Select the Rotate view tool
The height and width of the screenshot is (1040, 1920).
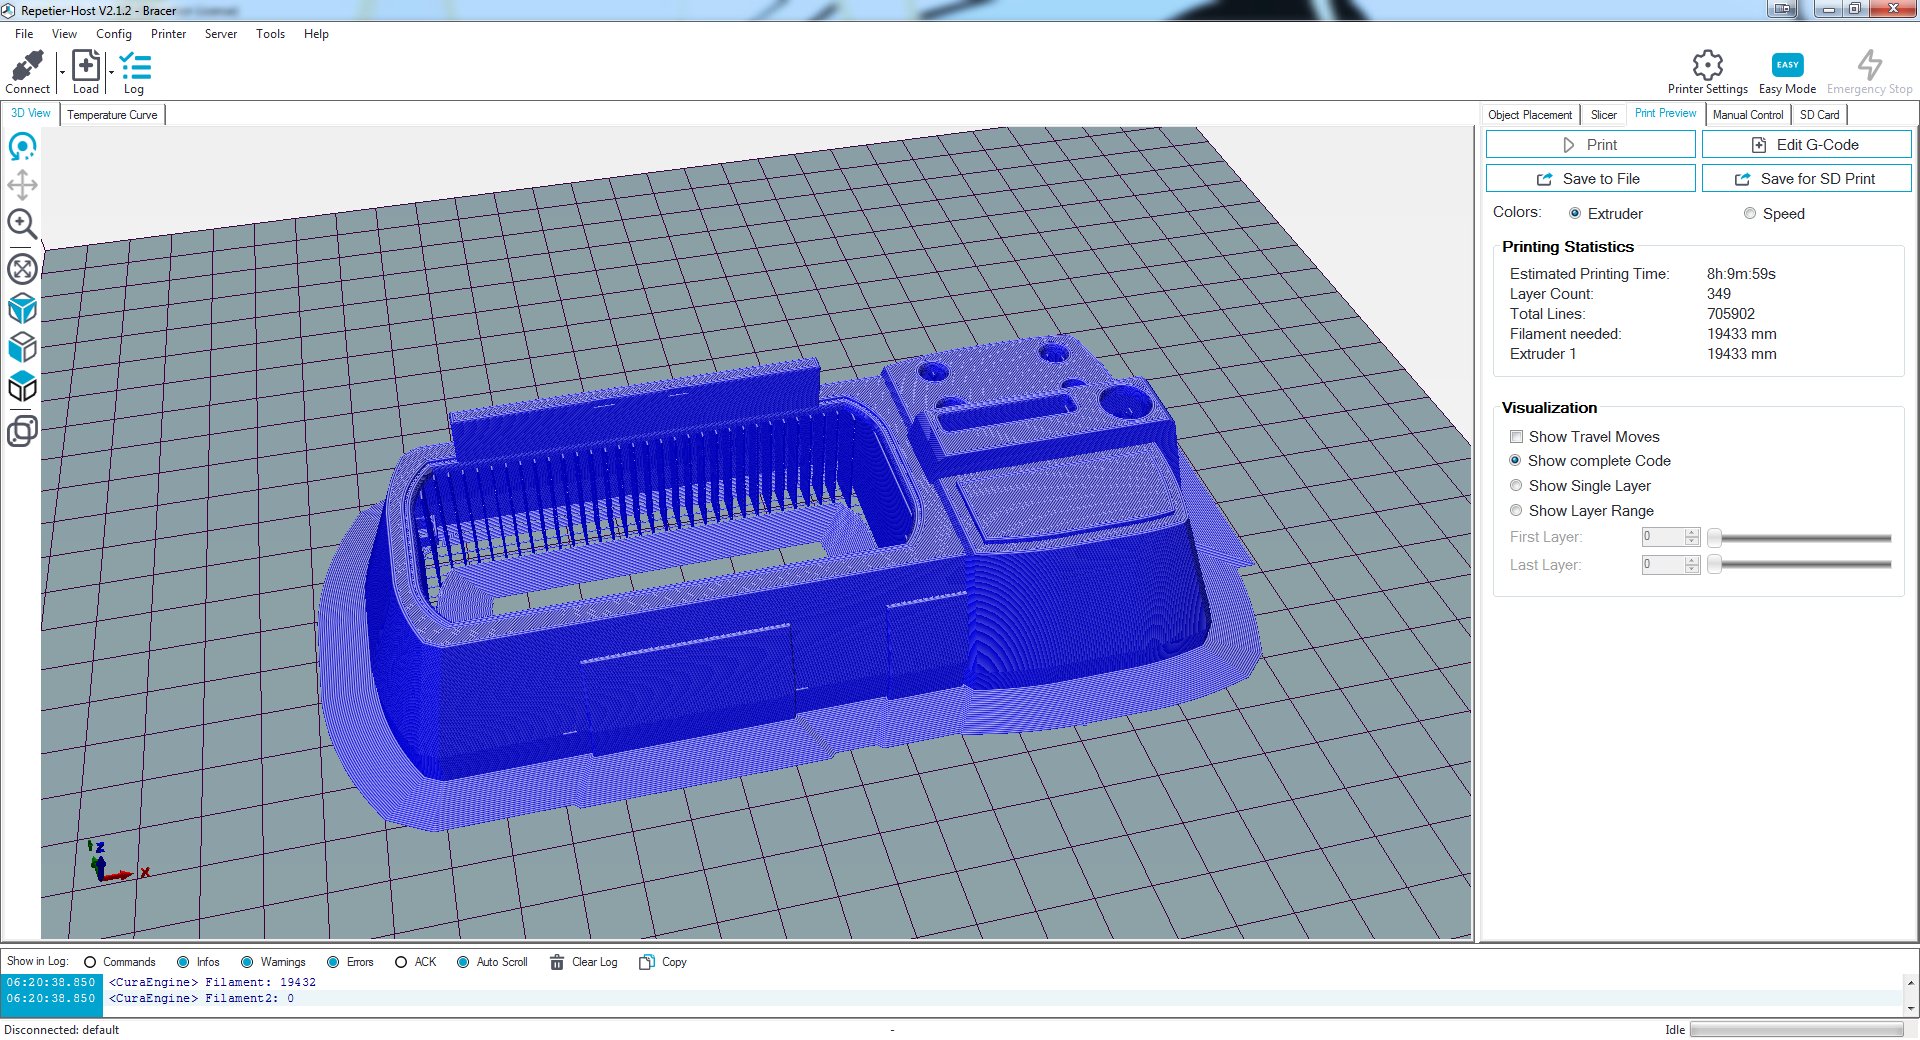click(x=22, y=148)
